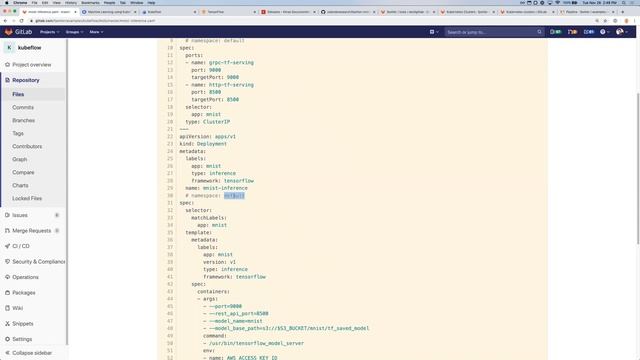The height and width of the screenshot is (360, 640).
Task: Open the Groups dropdown in navbar
Action: [x=74, y=32]
